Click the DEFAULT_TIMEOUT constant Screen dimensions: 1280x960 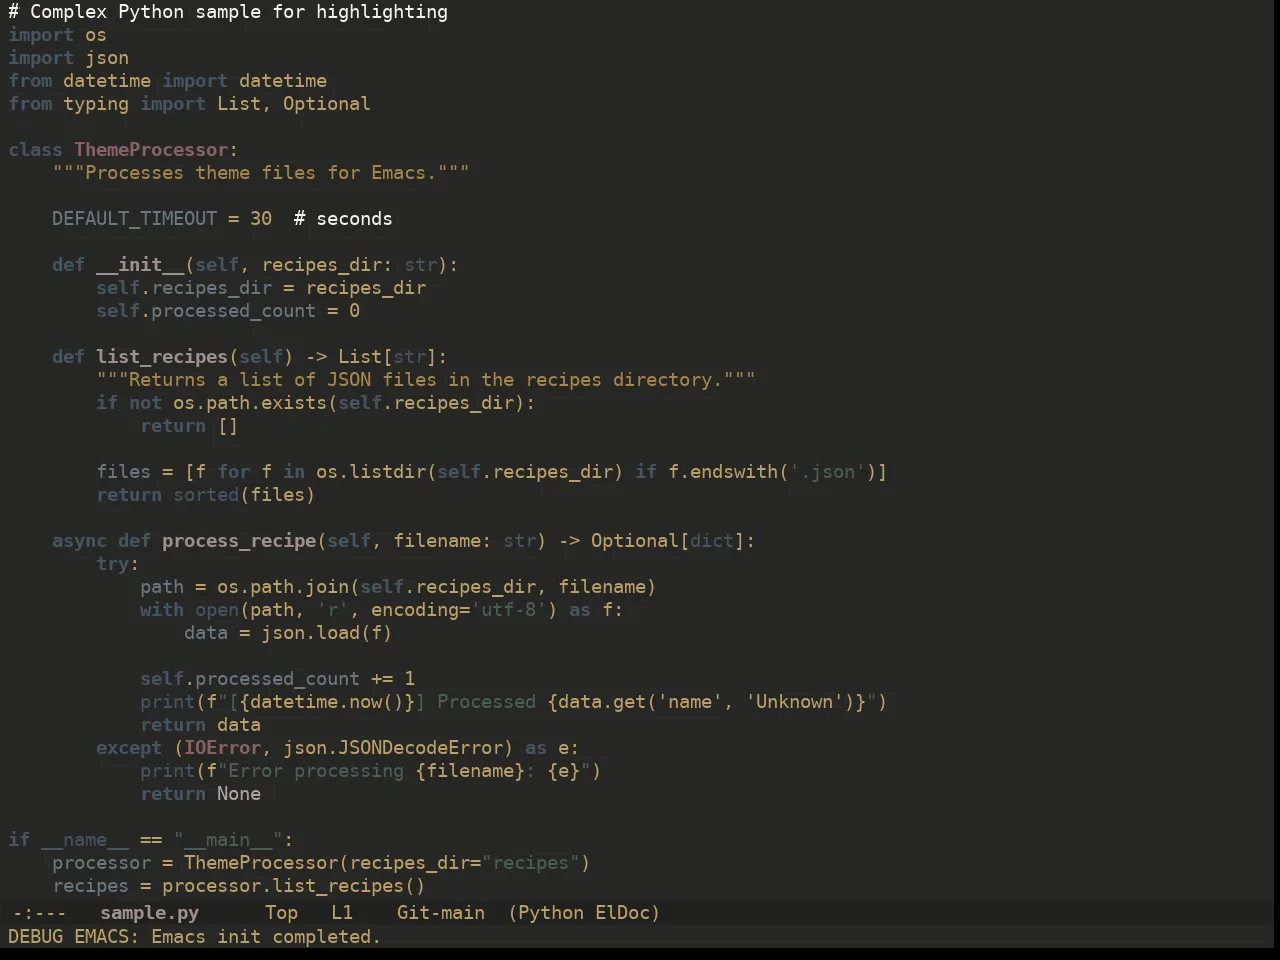click(134, 219)
